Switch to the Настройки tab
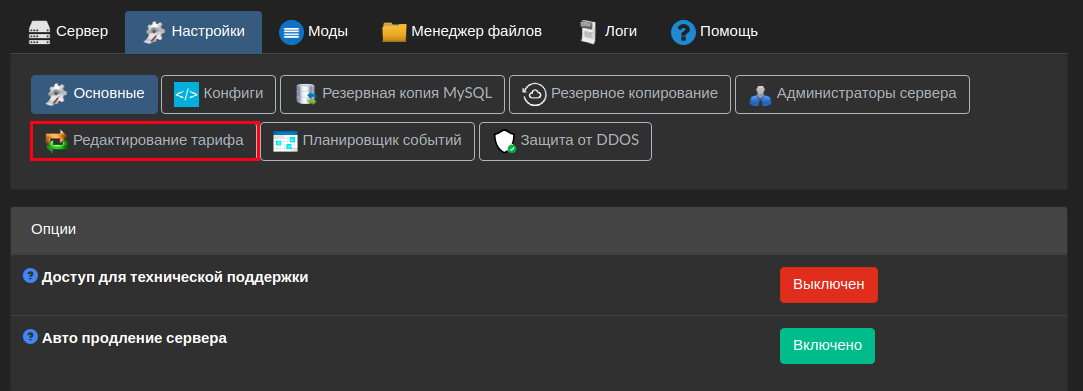Viewport: 1083px width, 391px height. pyautogui.click(x=193, y=32)
